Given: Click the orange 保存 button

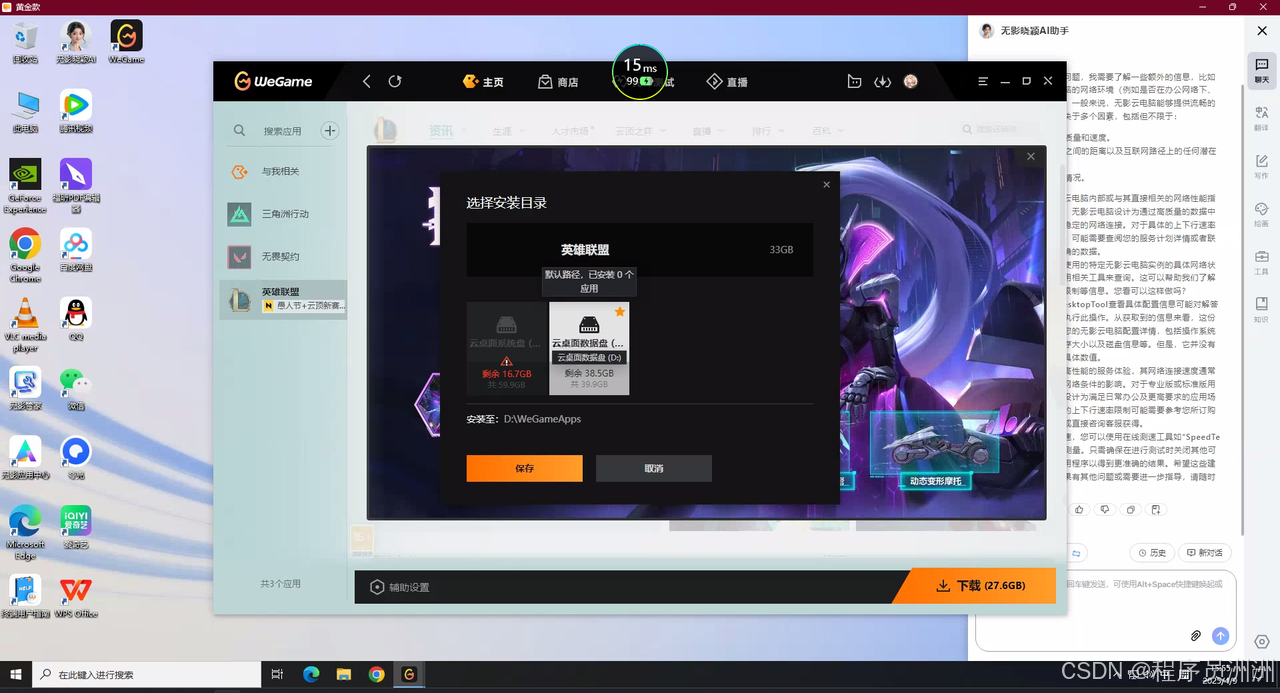Looking at the screenshot, I should click(524, 468).
